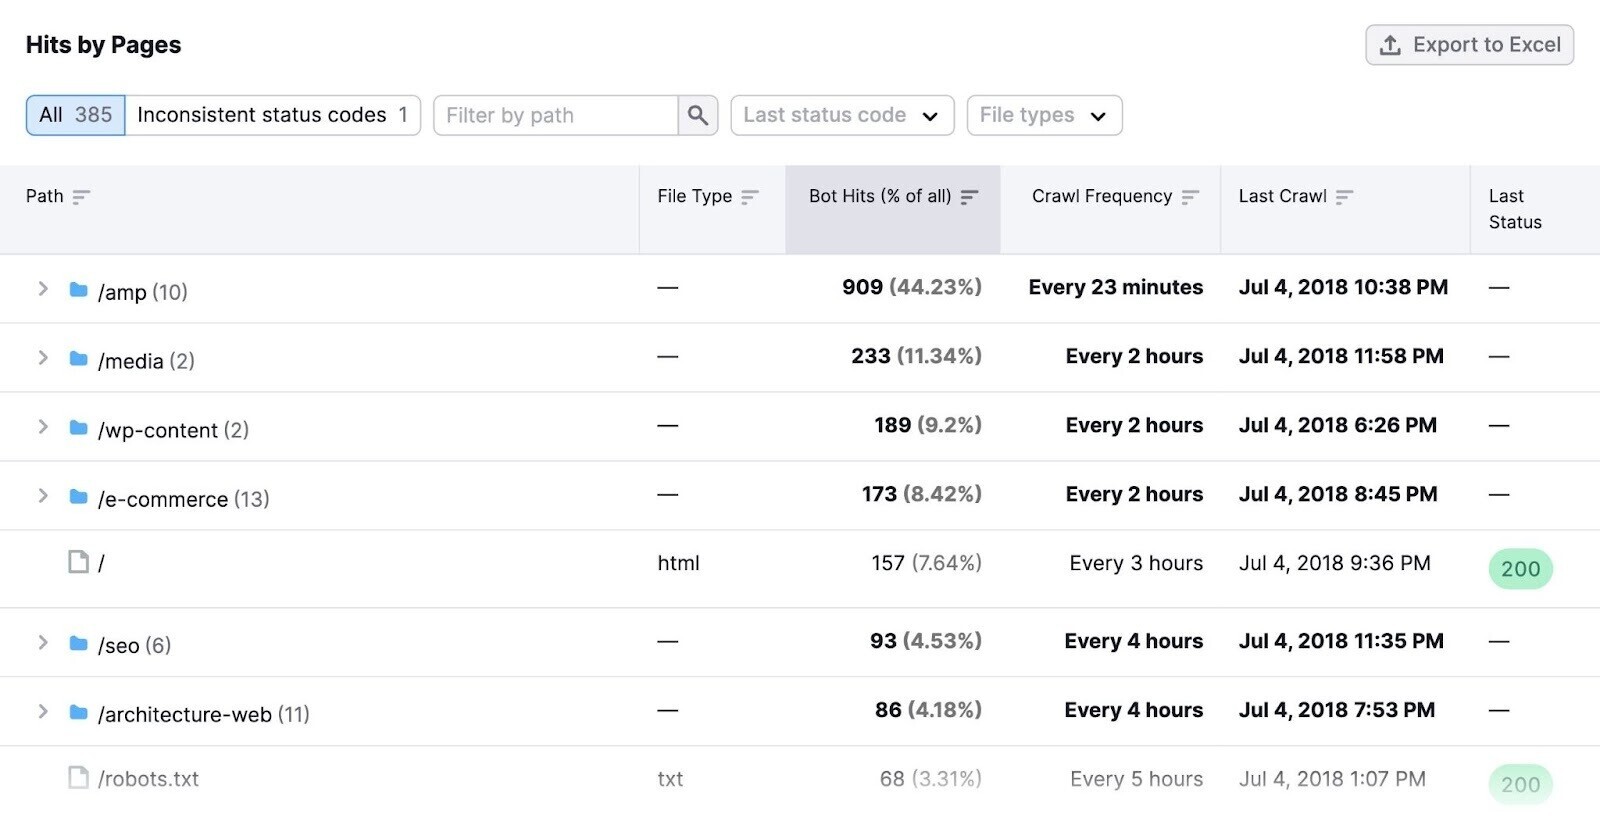Image resolution: width=1600 pixels, height=821 pixels.
Task: Sort by Last Crawl column icon
Action: (1344, 197)
